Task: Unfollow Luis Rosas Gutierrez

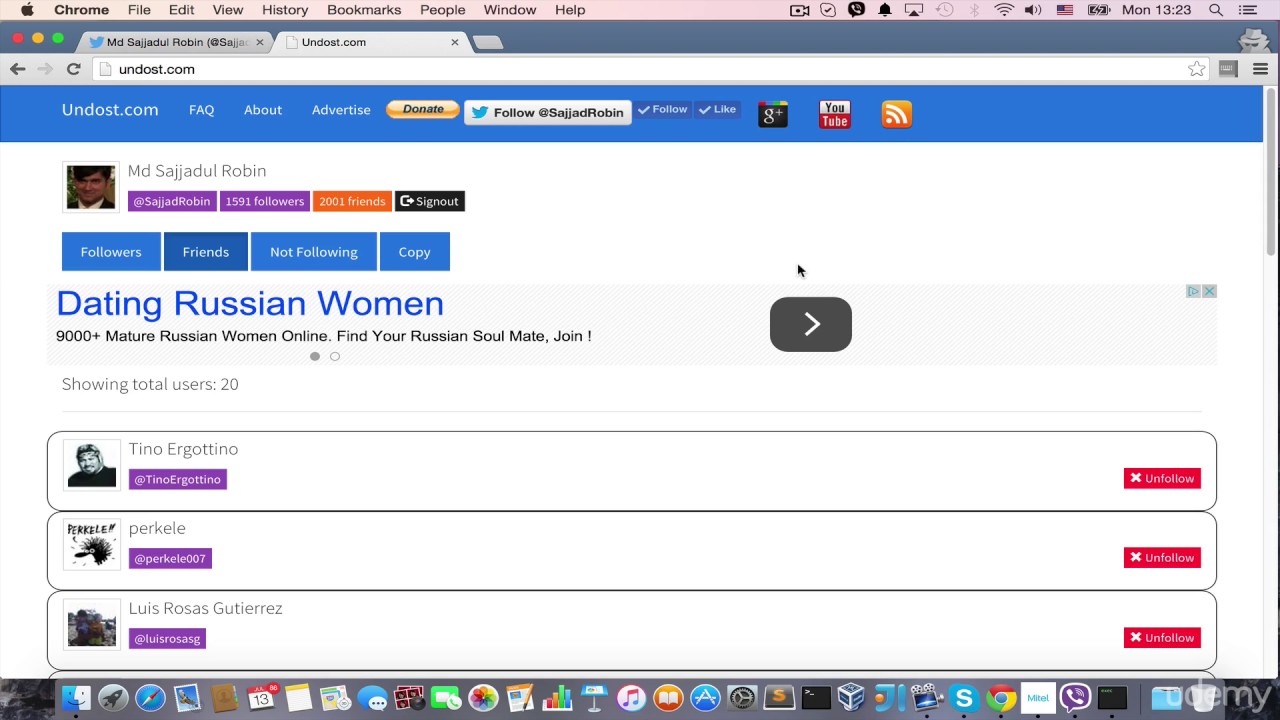Action: pyautogui.click(x=1162, y=638)
